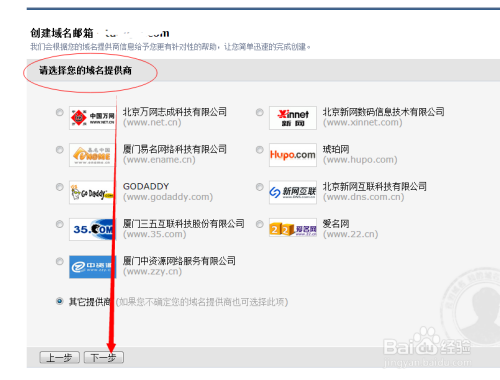Click the 爱名网 label

tap(336, 224)
